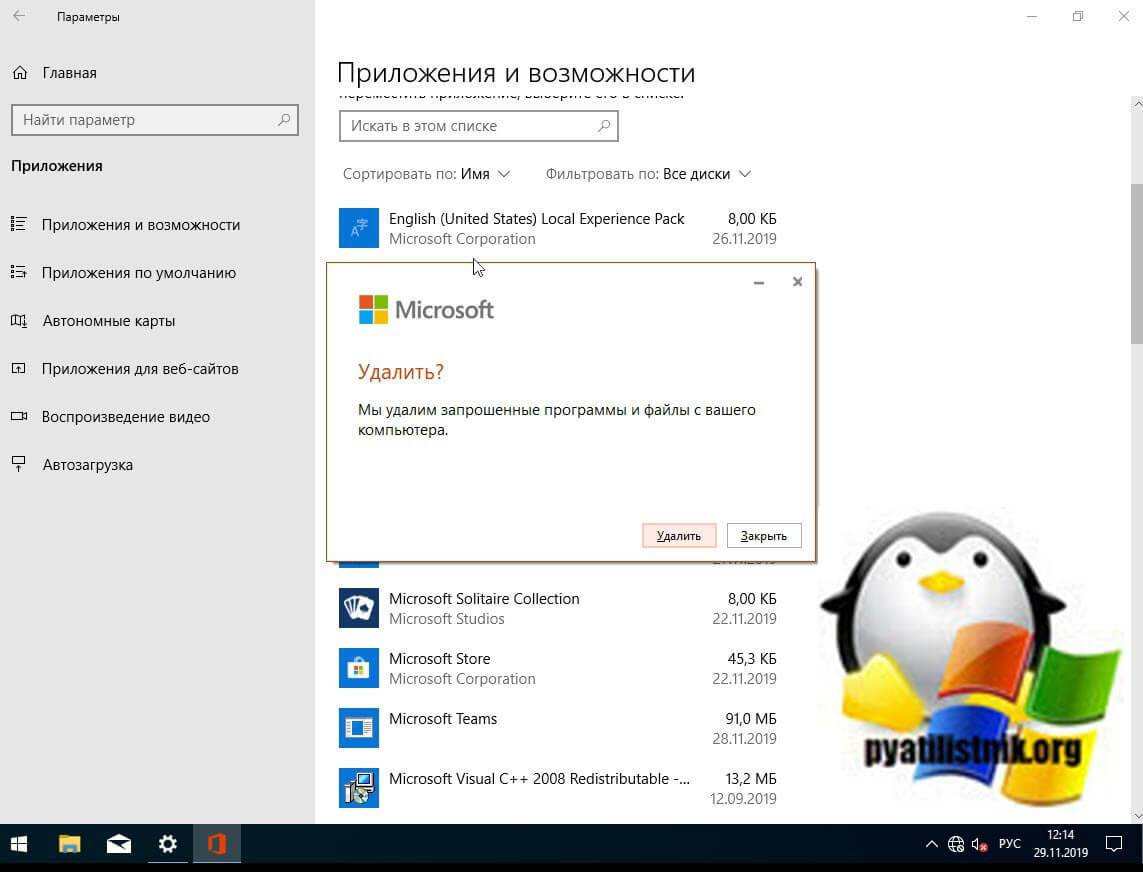Viewport: 1143px width, 872px height.
Task: Expand hidden tray icons arrow
Action: click(930, 844)
